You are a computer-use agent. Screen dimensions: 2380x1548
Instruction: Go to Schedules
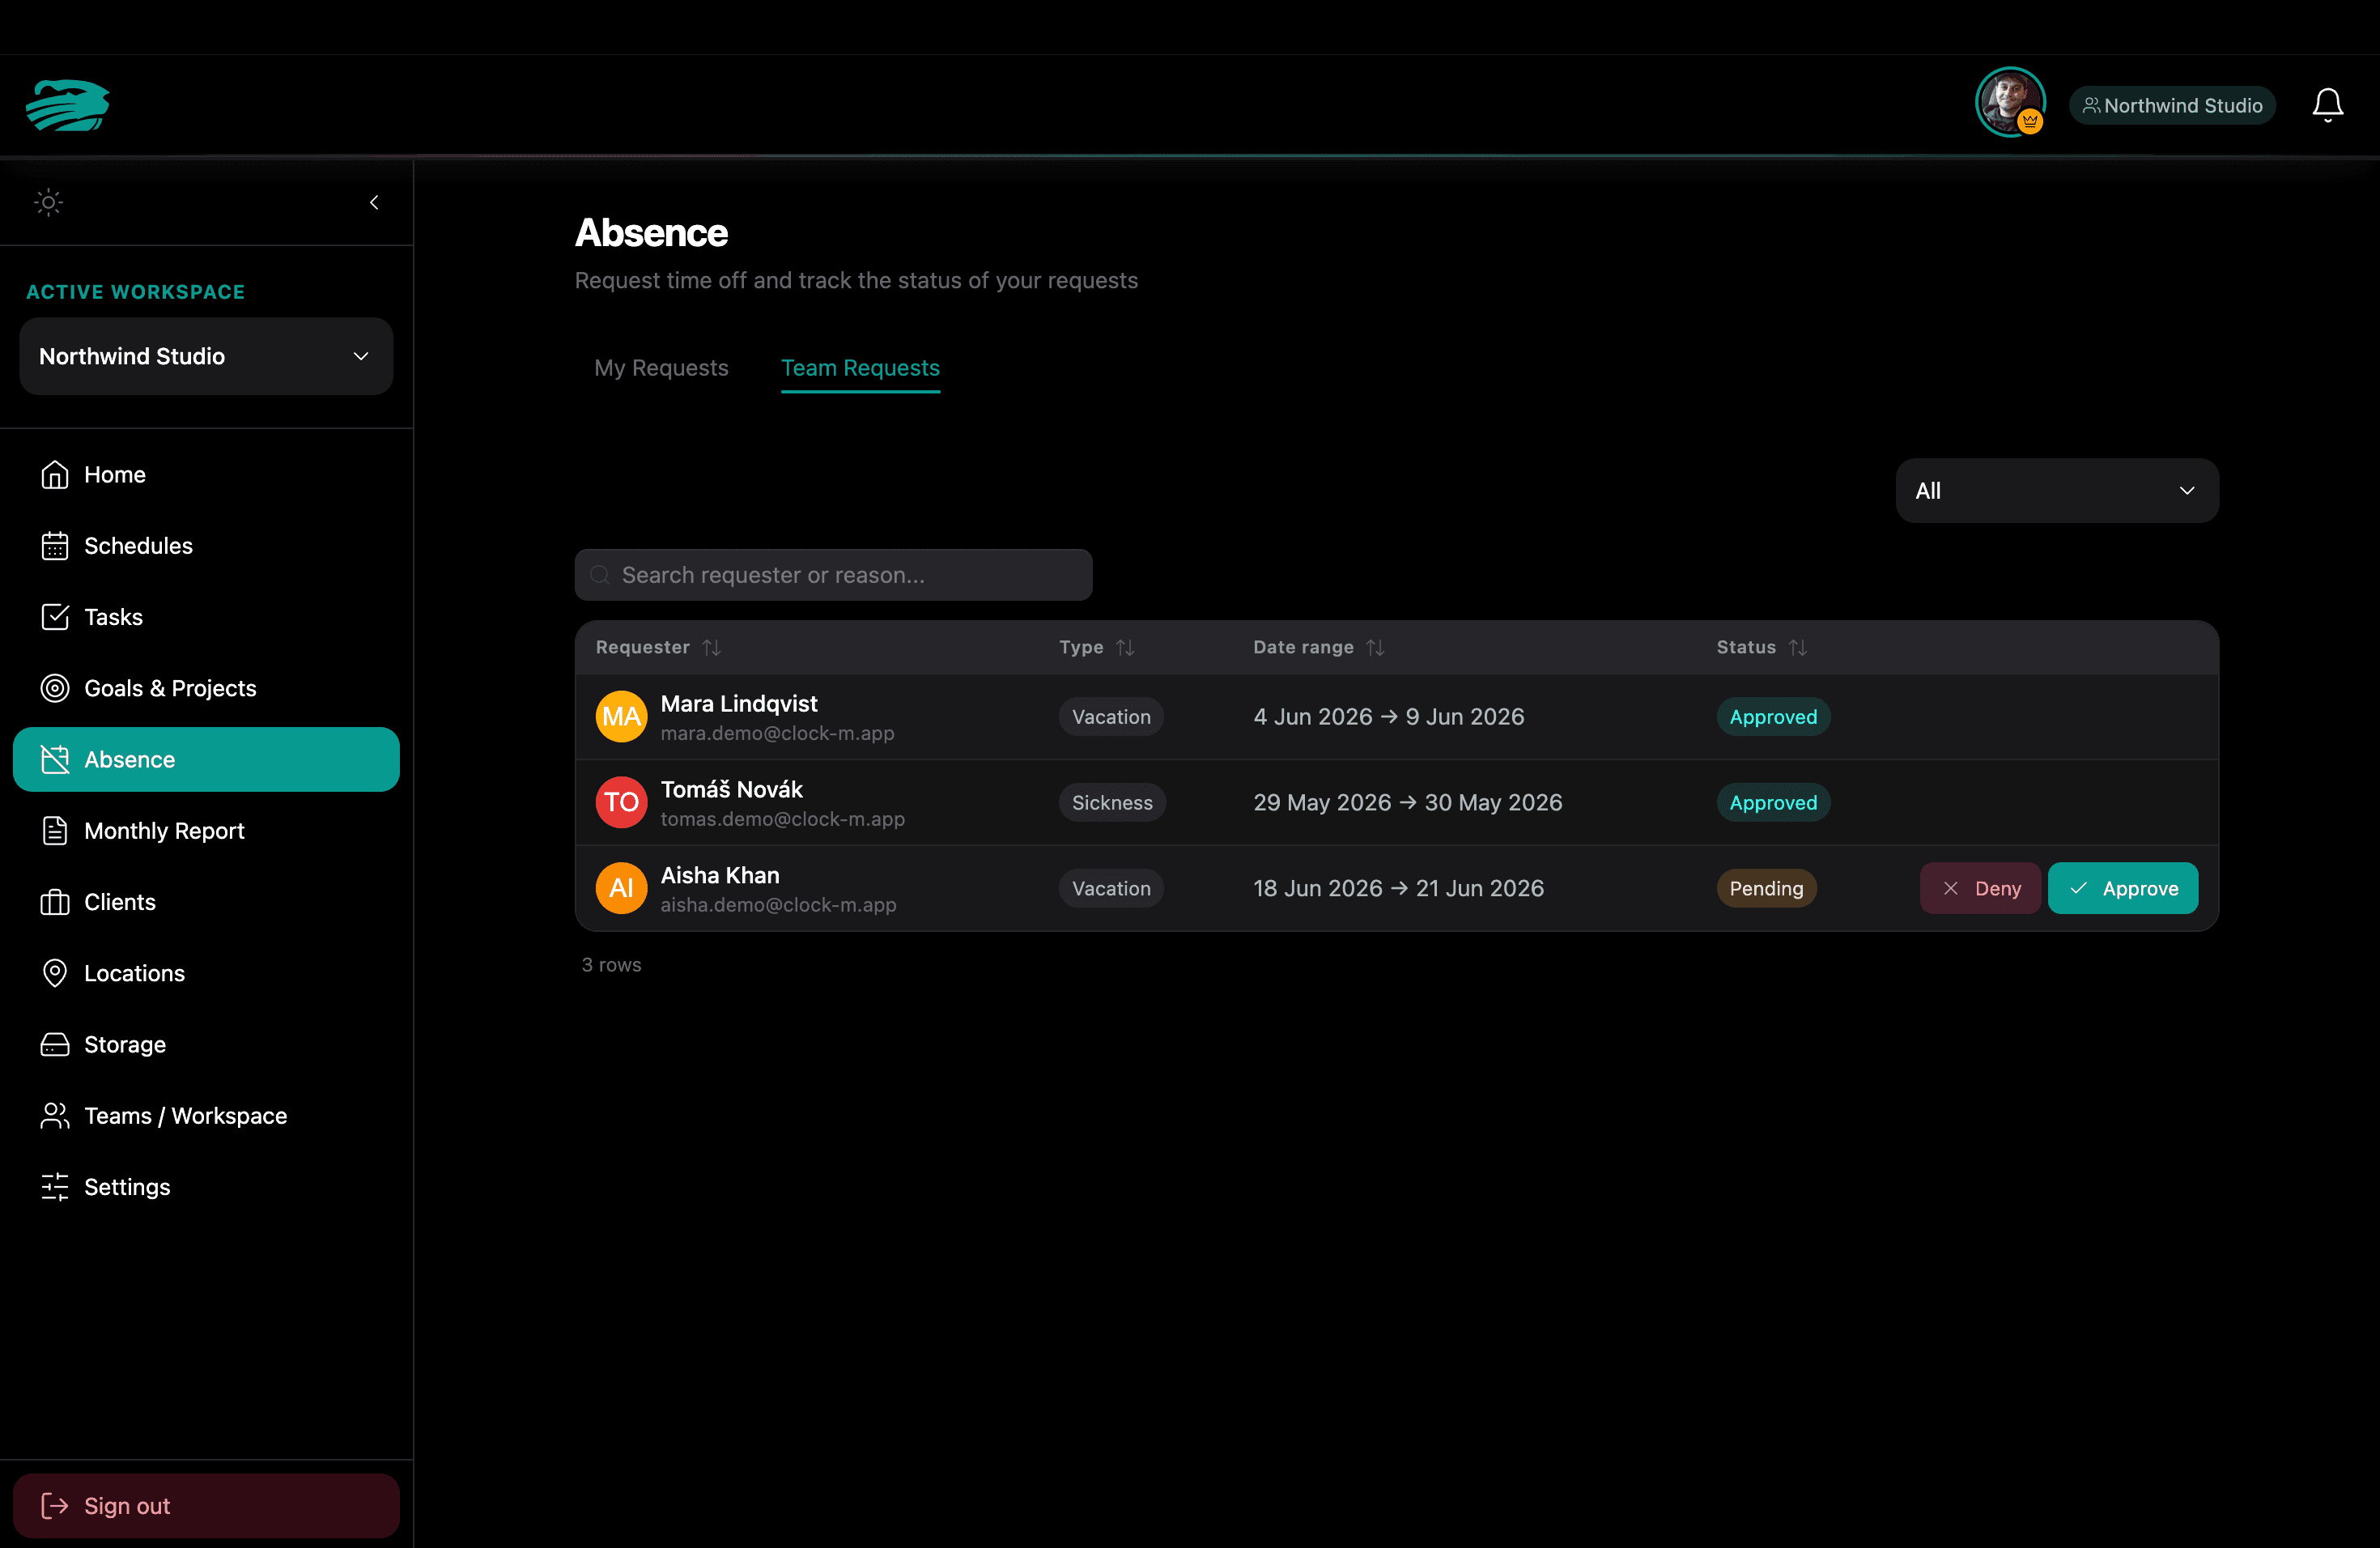[x=206, y=546]
